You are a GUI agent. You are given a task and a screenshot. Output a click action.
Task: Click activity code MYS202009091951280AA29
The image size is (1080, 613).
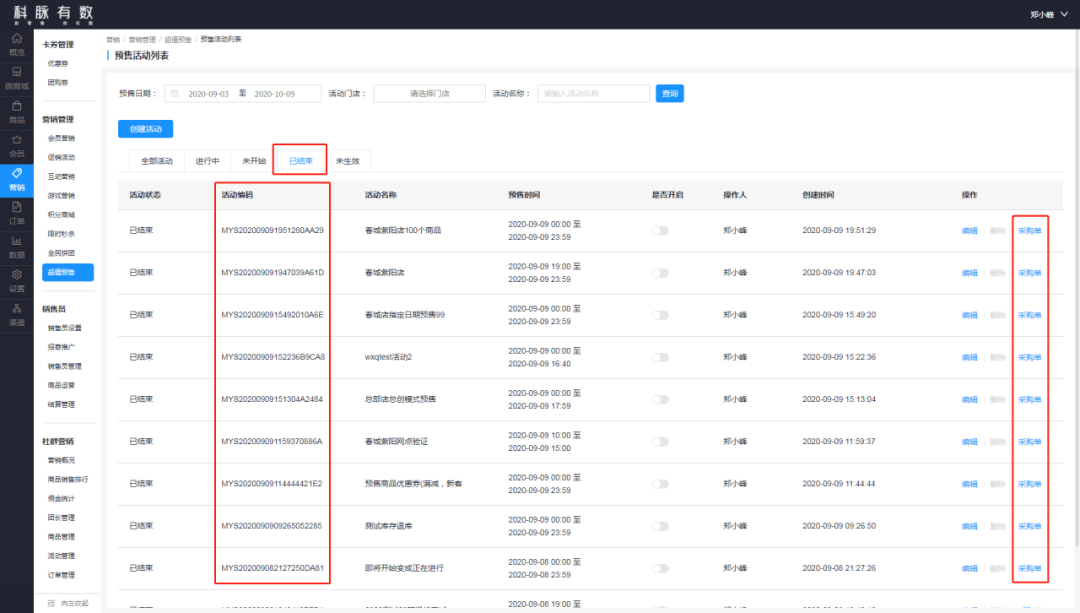tap(272, 231)
